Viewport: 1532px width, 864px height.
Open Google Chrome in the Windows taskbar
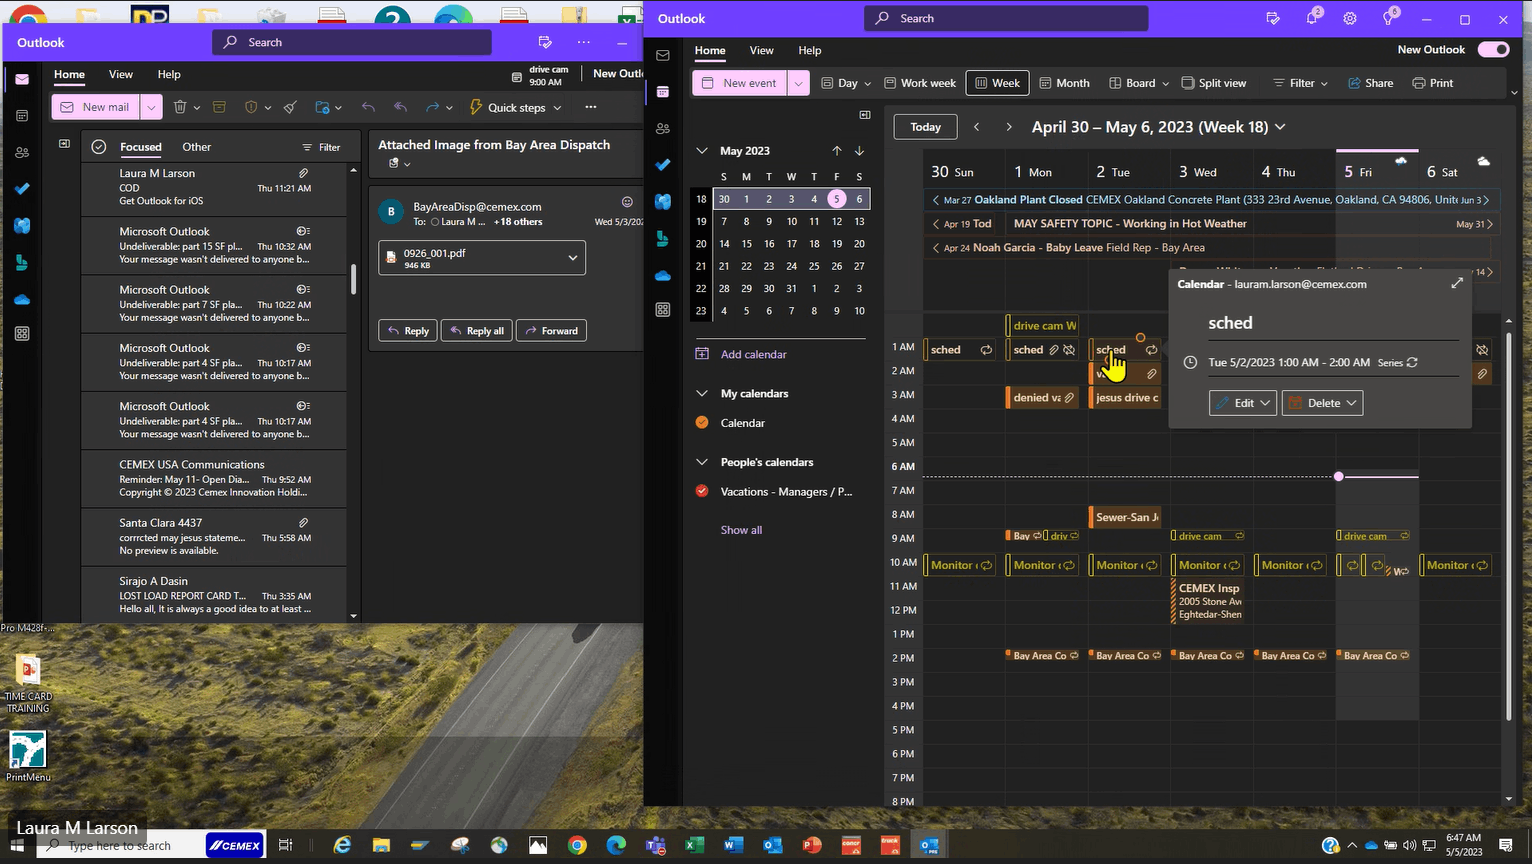pos(577,845)
